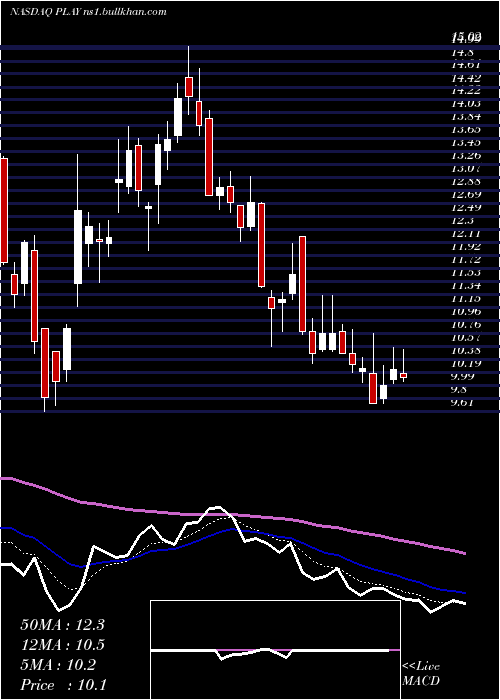
Task: Select the 14.8 price axis label
Action: [463, 53]
